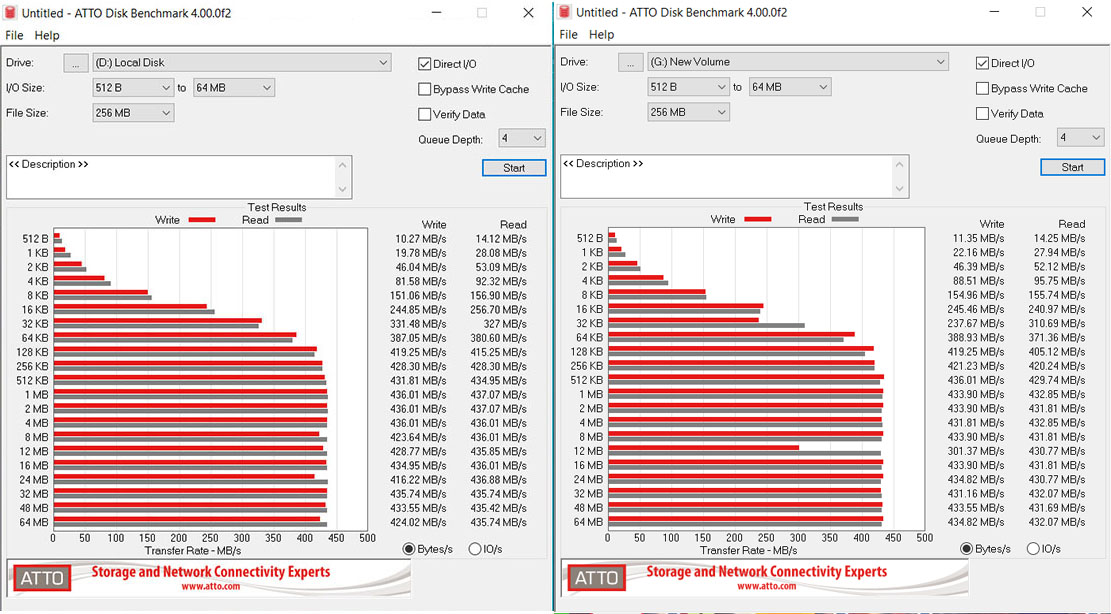Enable Verify Data in left window

424,114
